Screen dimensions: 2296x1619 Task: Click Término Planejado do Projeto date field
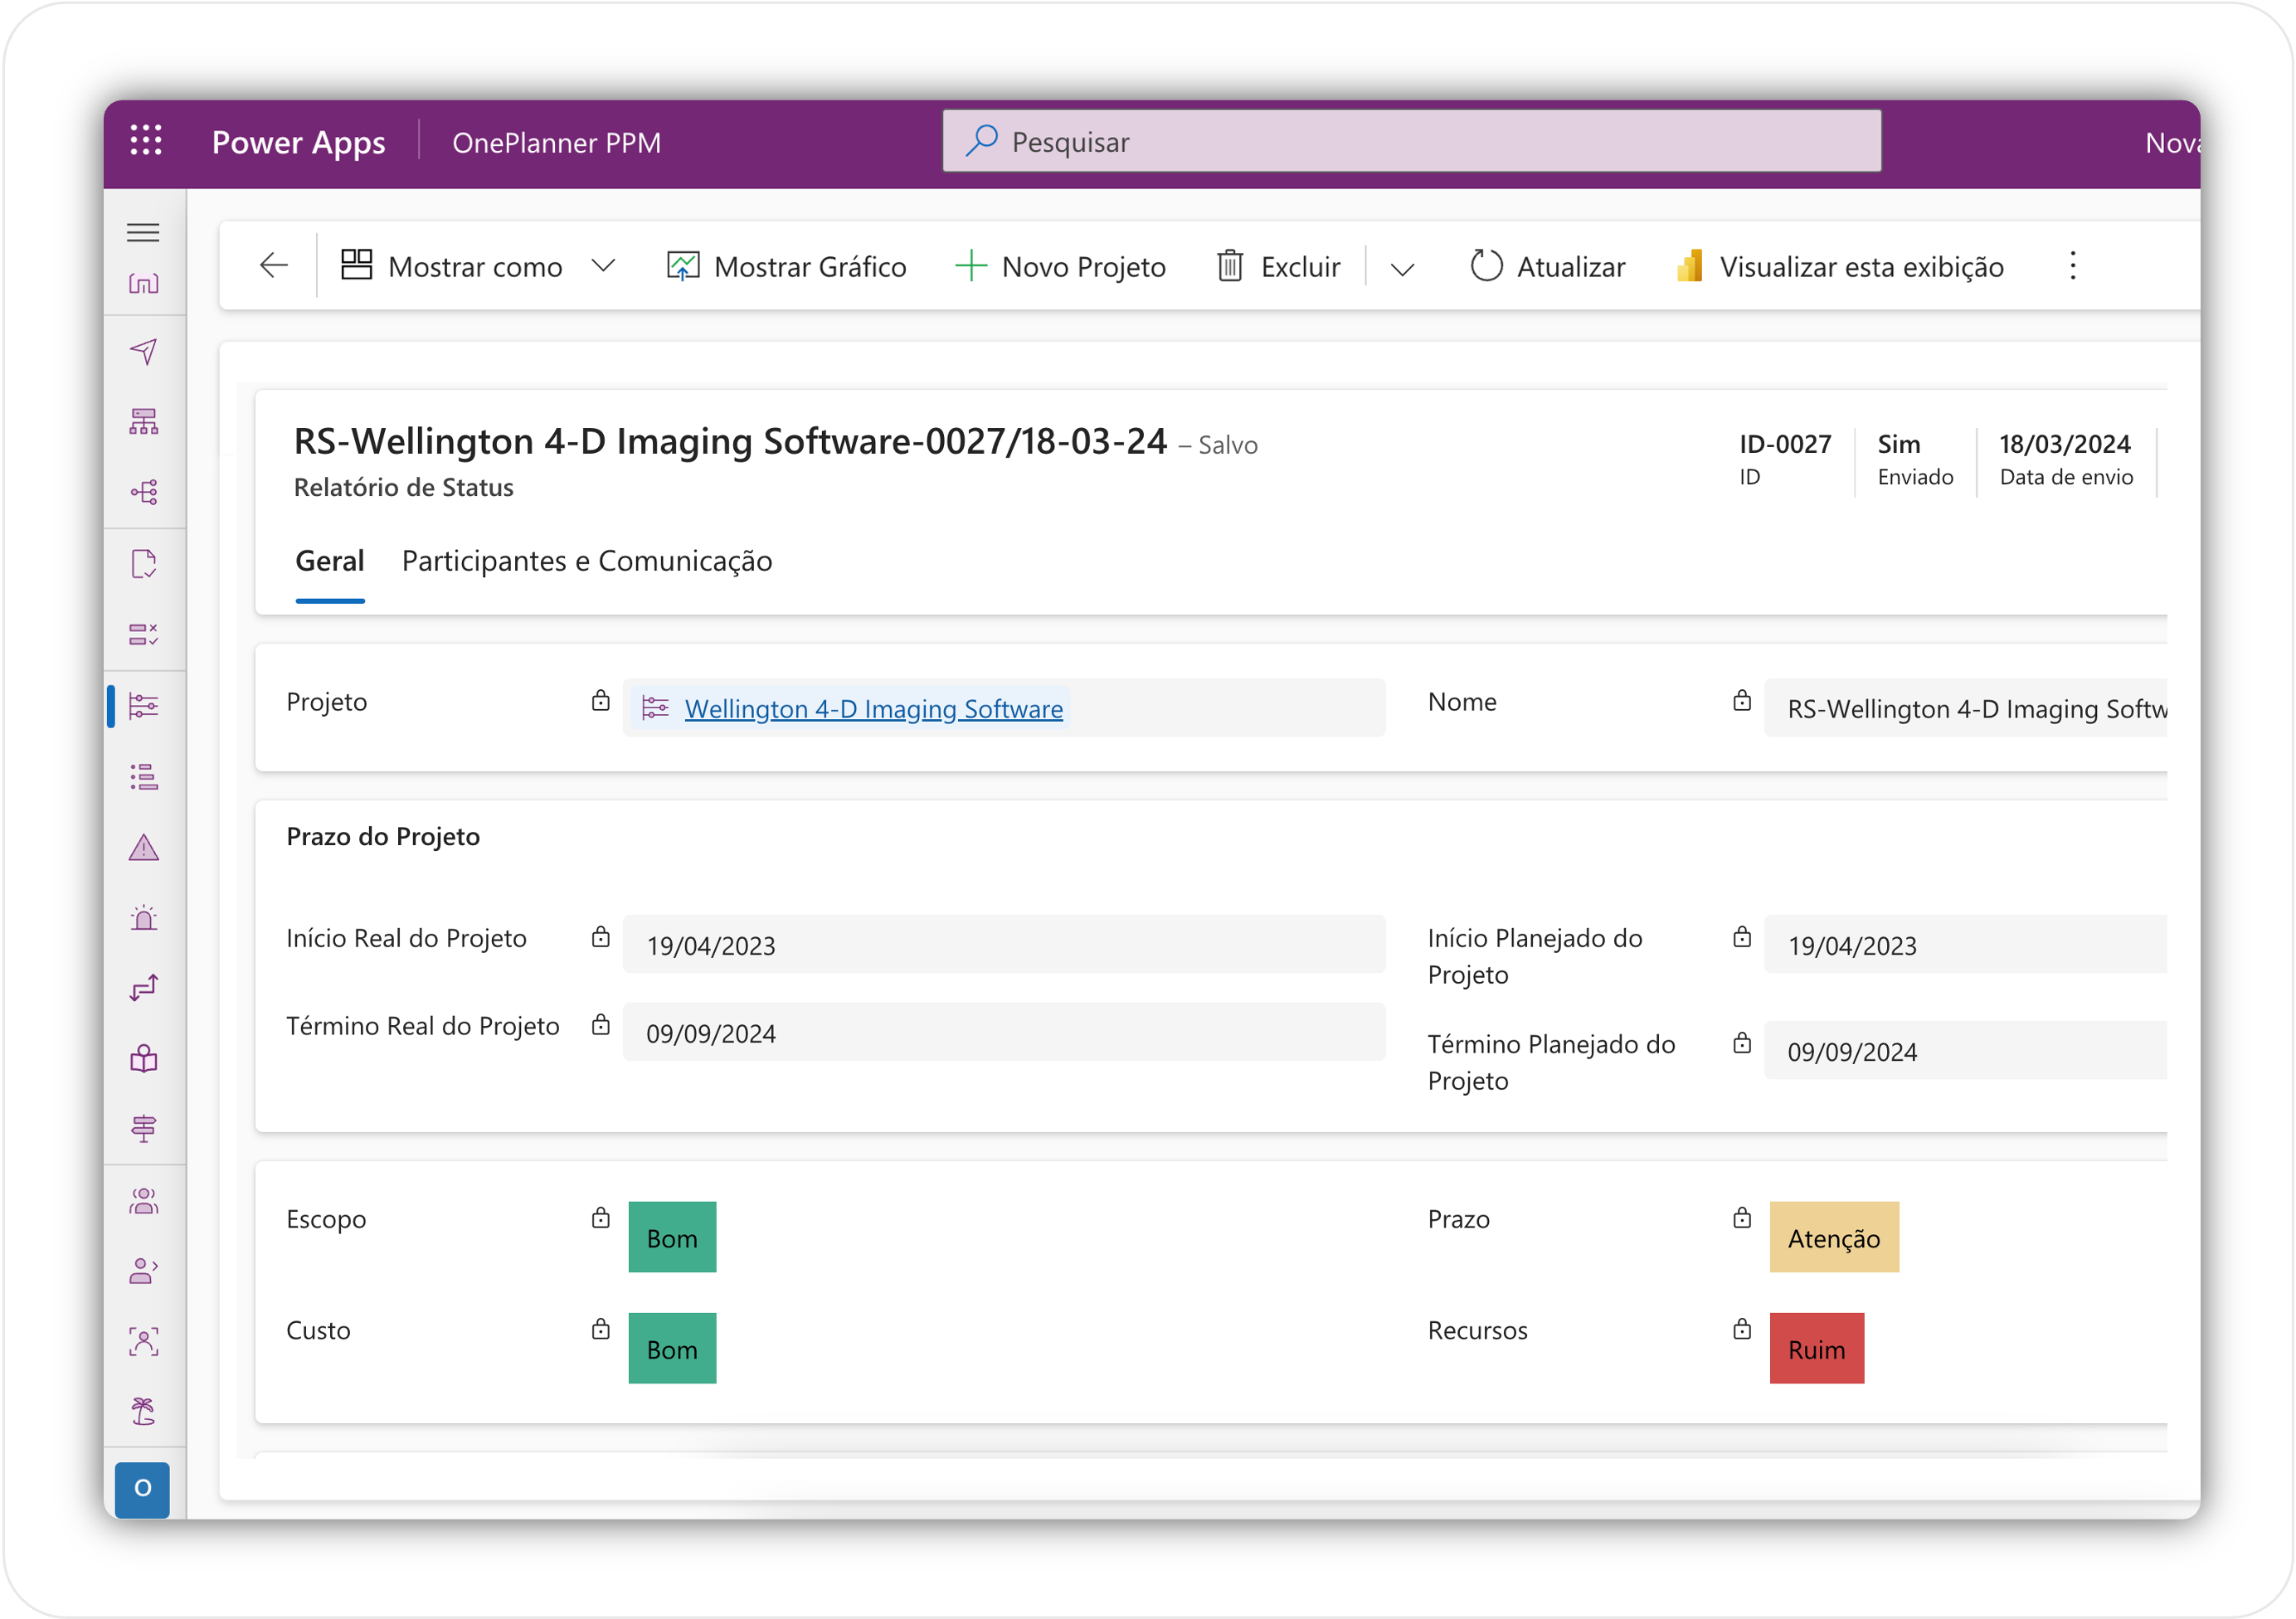point(1964,1050)
